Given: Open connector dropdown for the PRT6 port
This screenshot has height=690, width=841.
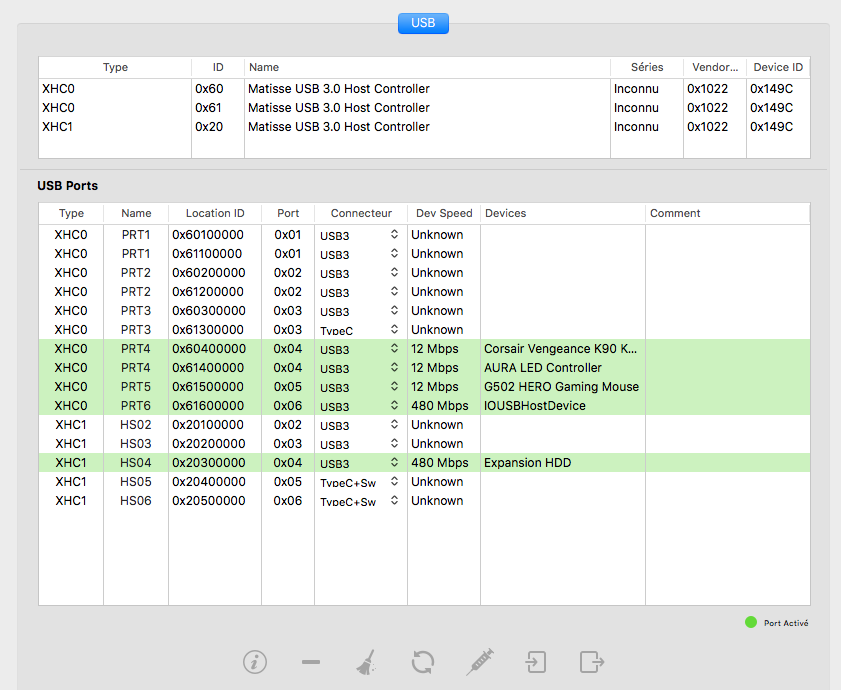Looking at the screenshot, I should point(394,406).
